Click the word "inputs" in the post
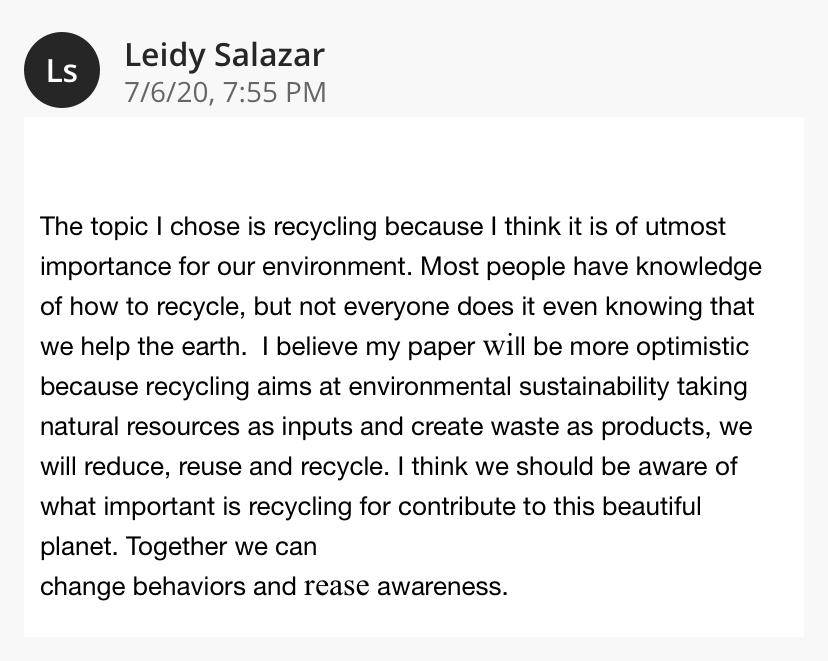Screen dimensions: 828x661 pyautogui.click(x=317, y=428)
